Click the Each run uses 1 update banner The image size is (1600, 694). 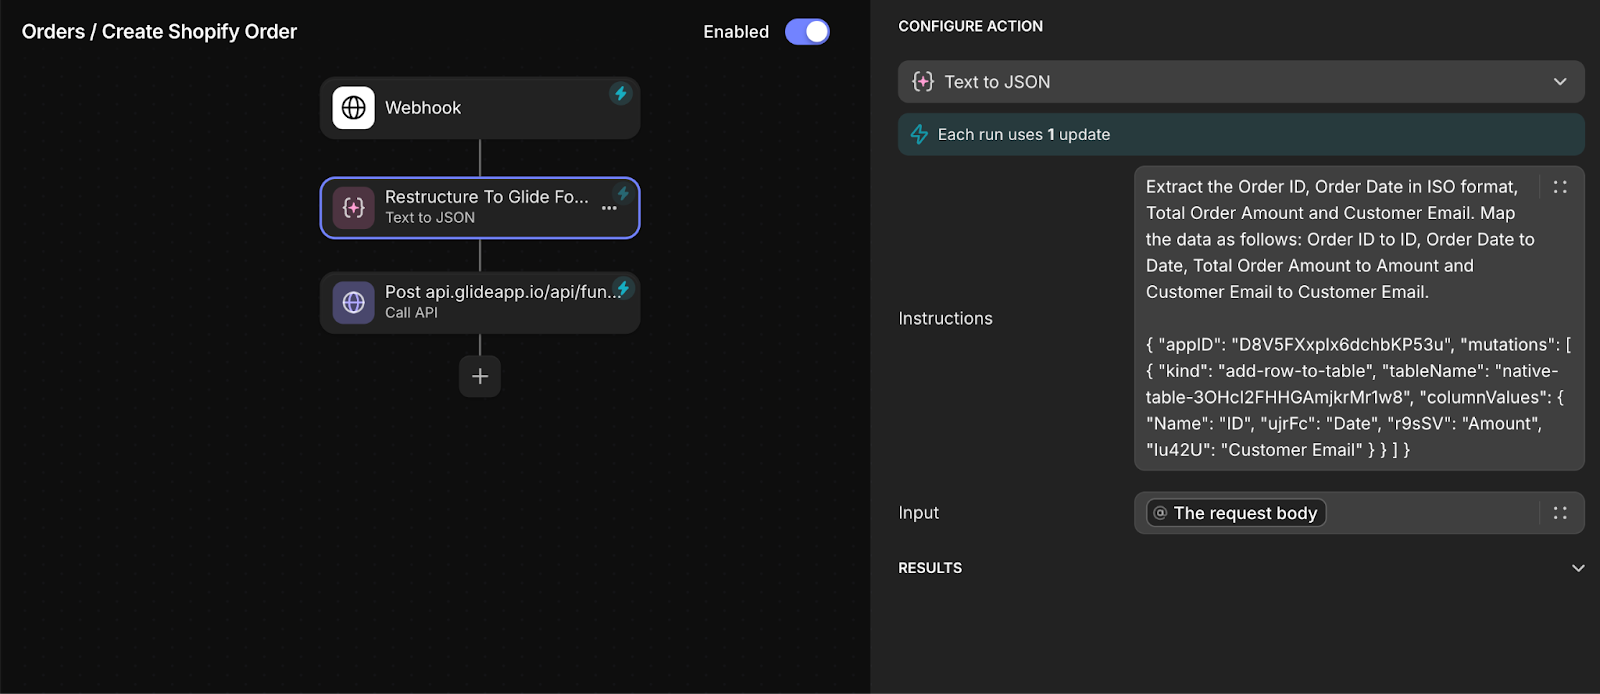click(x=1241, y=134)
